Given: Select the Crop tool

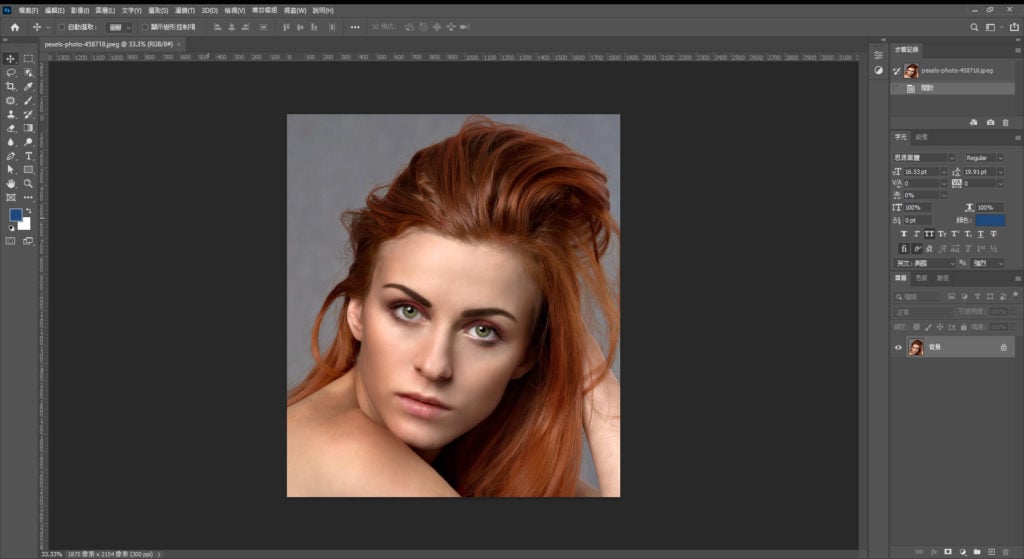Looking at the screenshot, I should tap(11, 87).
